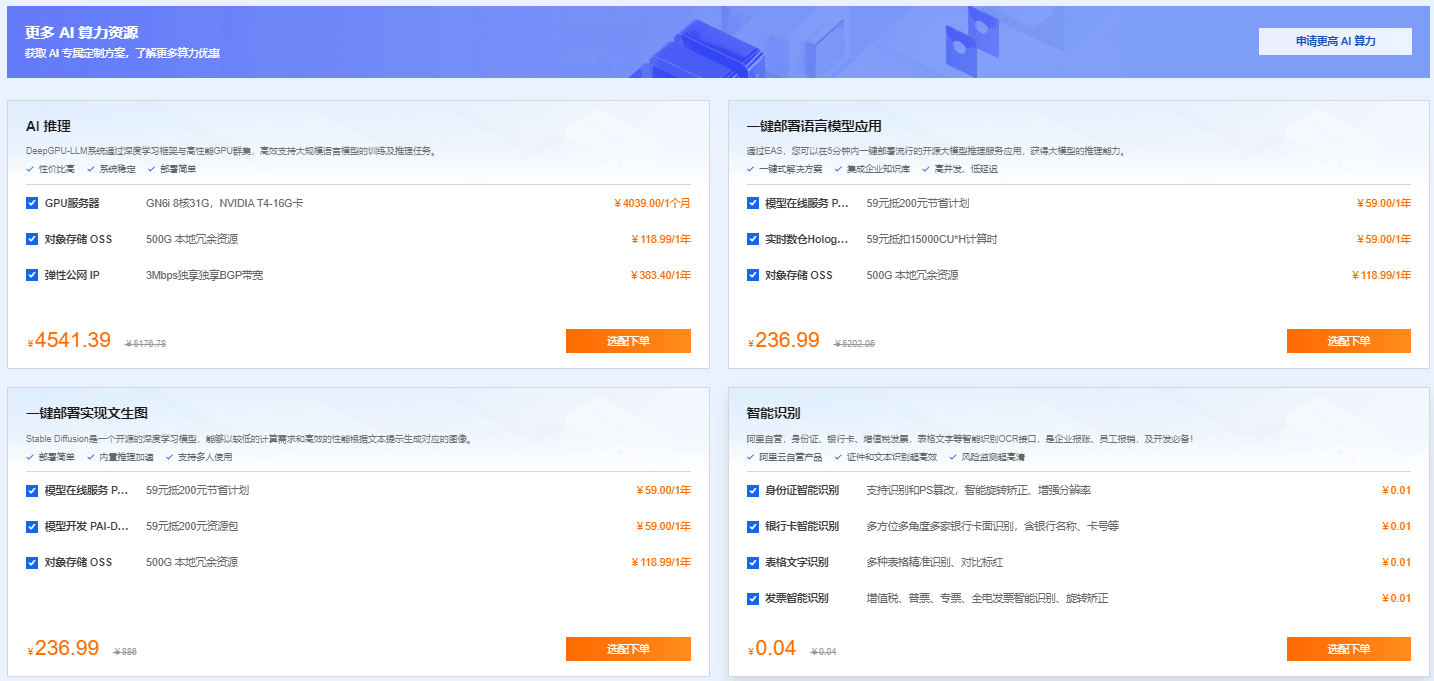Click the 3Mbps独享独享BGP带宽 description
1434x681 pixels.
pos(205,275)
